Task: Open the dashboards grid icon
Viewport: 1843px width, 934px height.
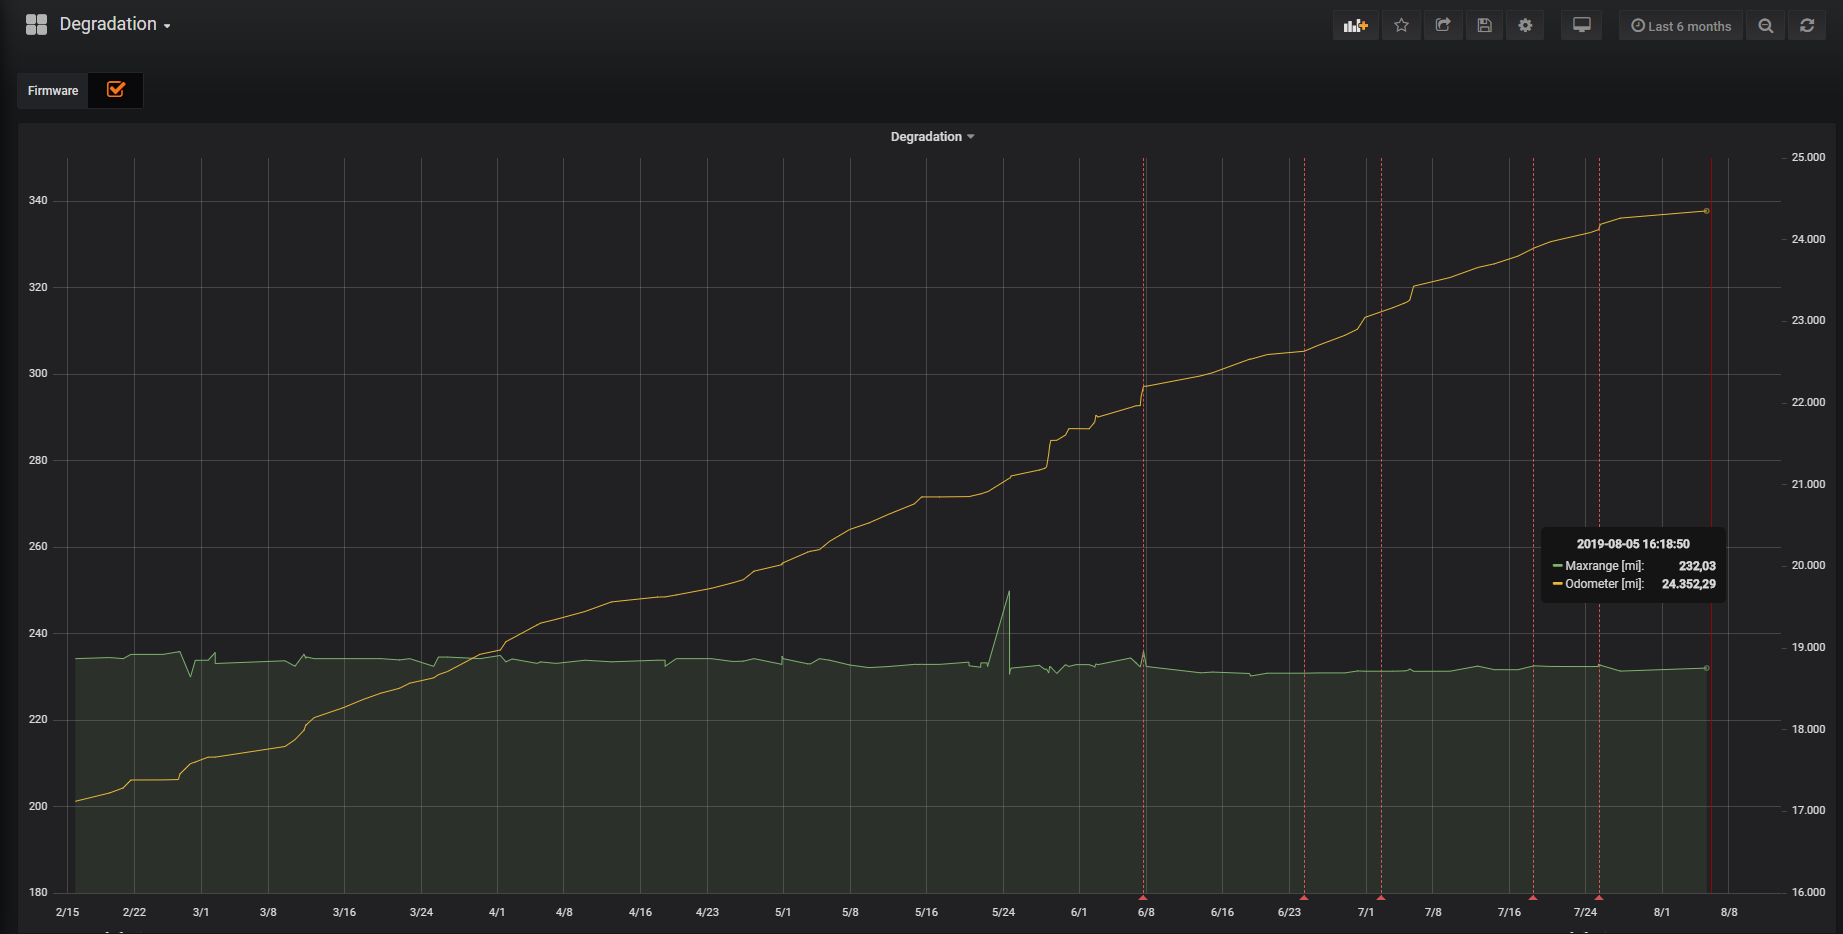Action: click(x=36, y=25)
